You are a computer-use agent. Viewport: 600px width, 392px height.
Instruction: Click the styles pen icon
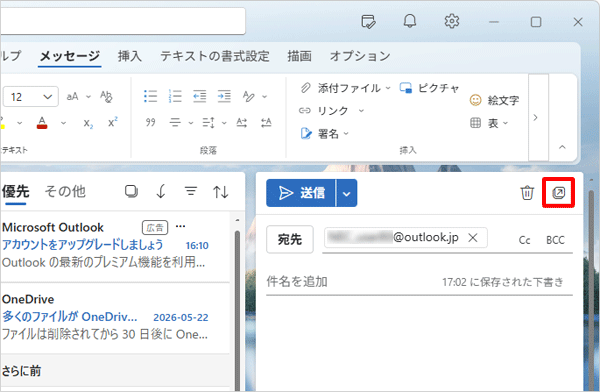point(249,96)
